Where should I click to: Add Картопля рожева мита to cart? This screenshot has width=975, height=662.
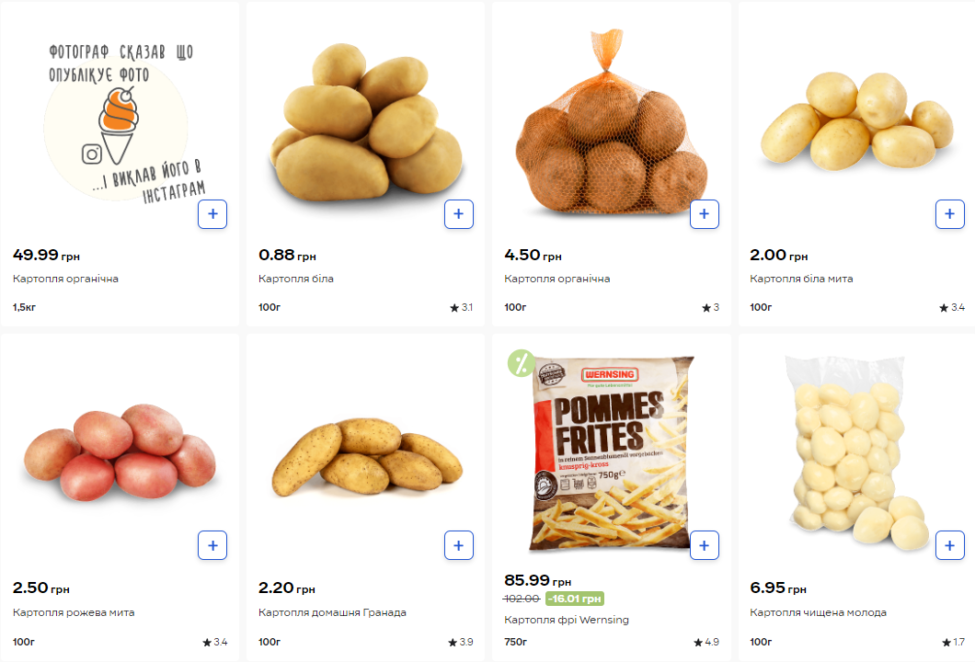(213, 545)
